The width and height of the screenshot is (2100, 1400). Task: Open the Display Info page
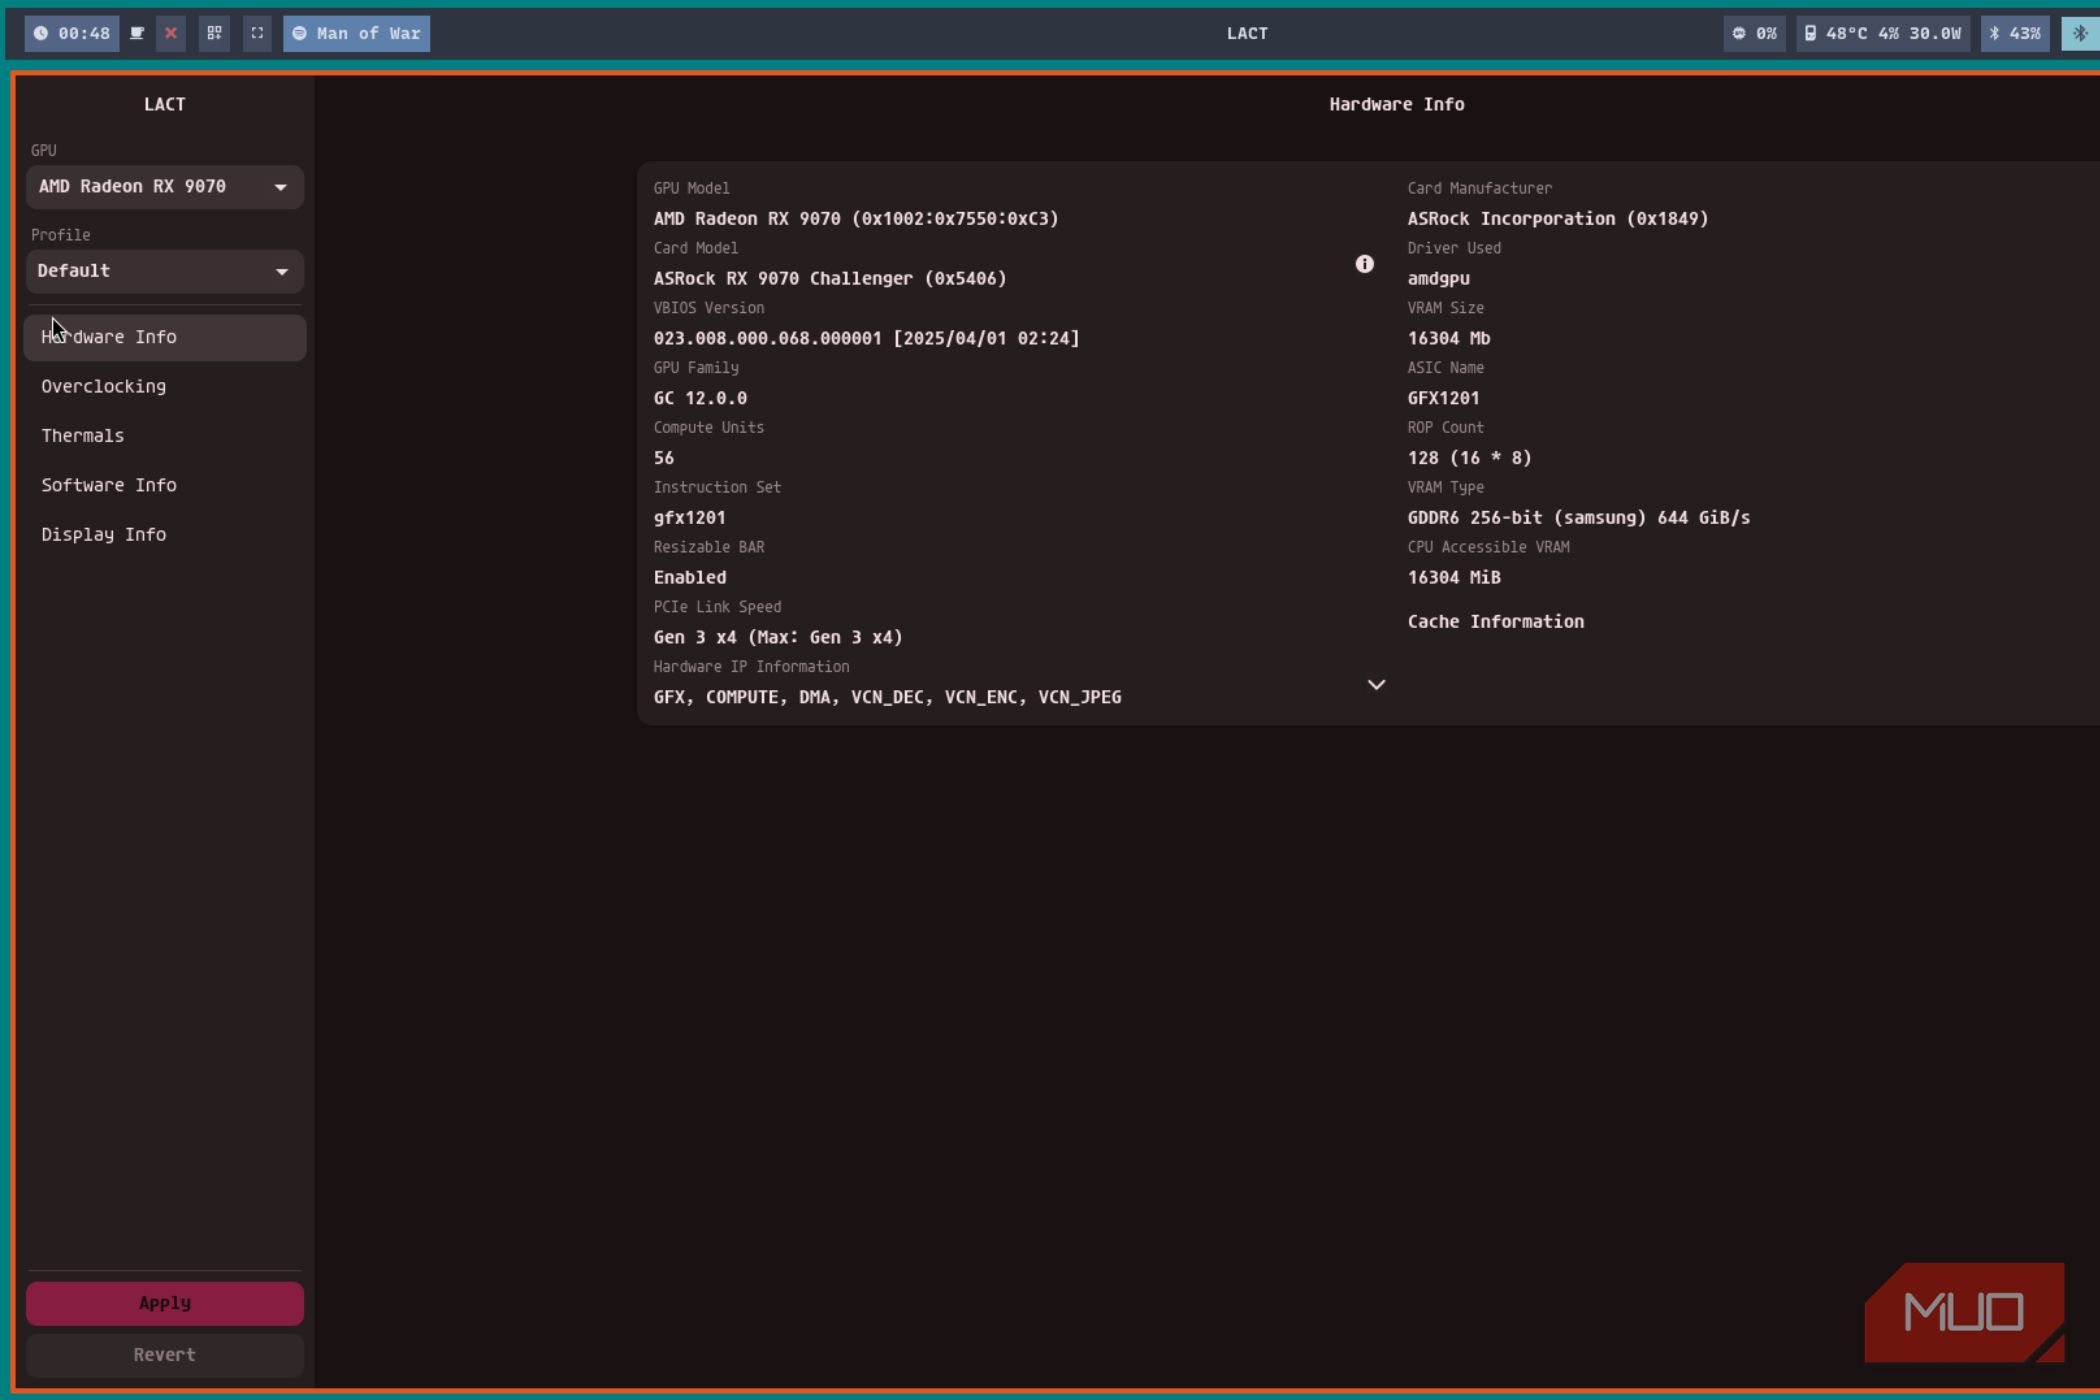tap(165, 535)
